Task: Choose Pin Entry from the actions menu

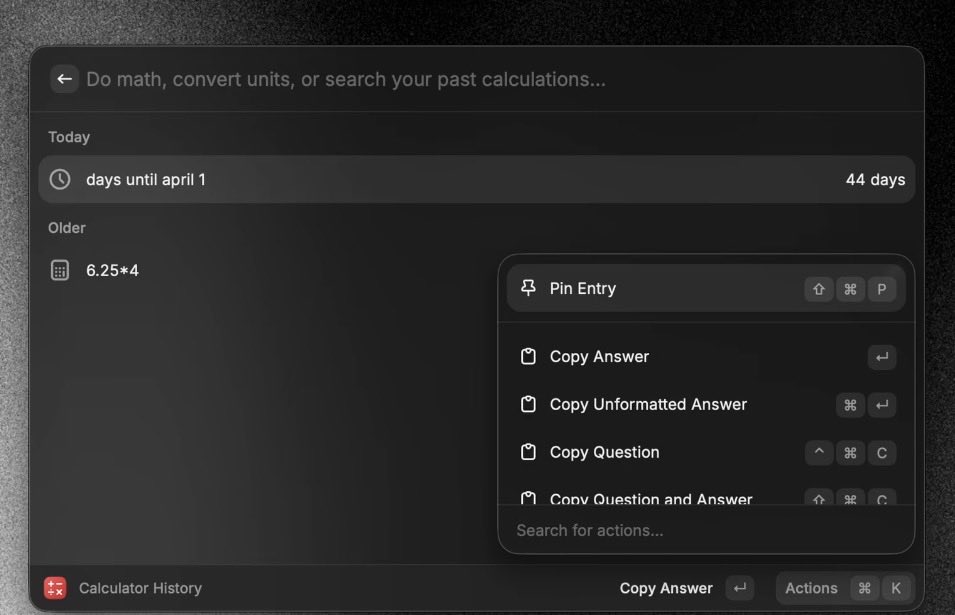Action: [706, 289]
